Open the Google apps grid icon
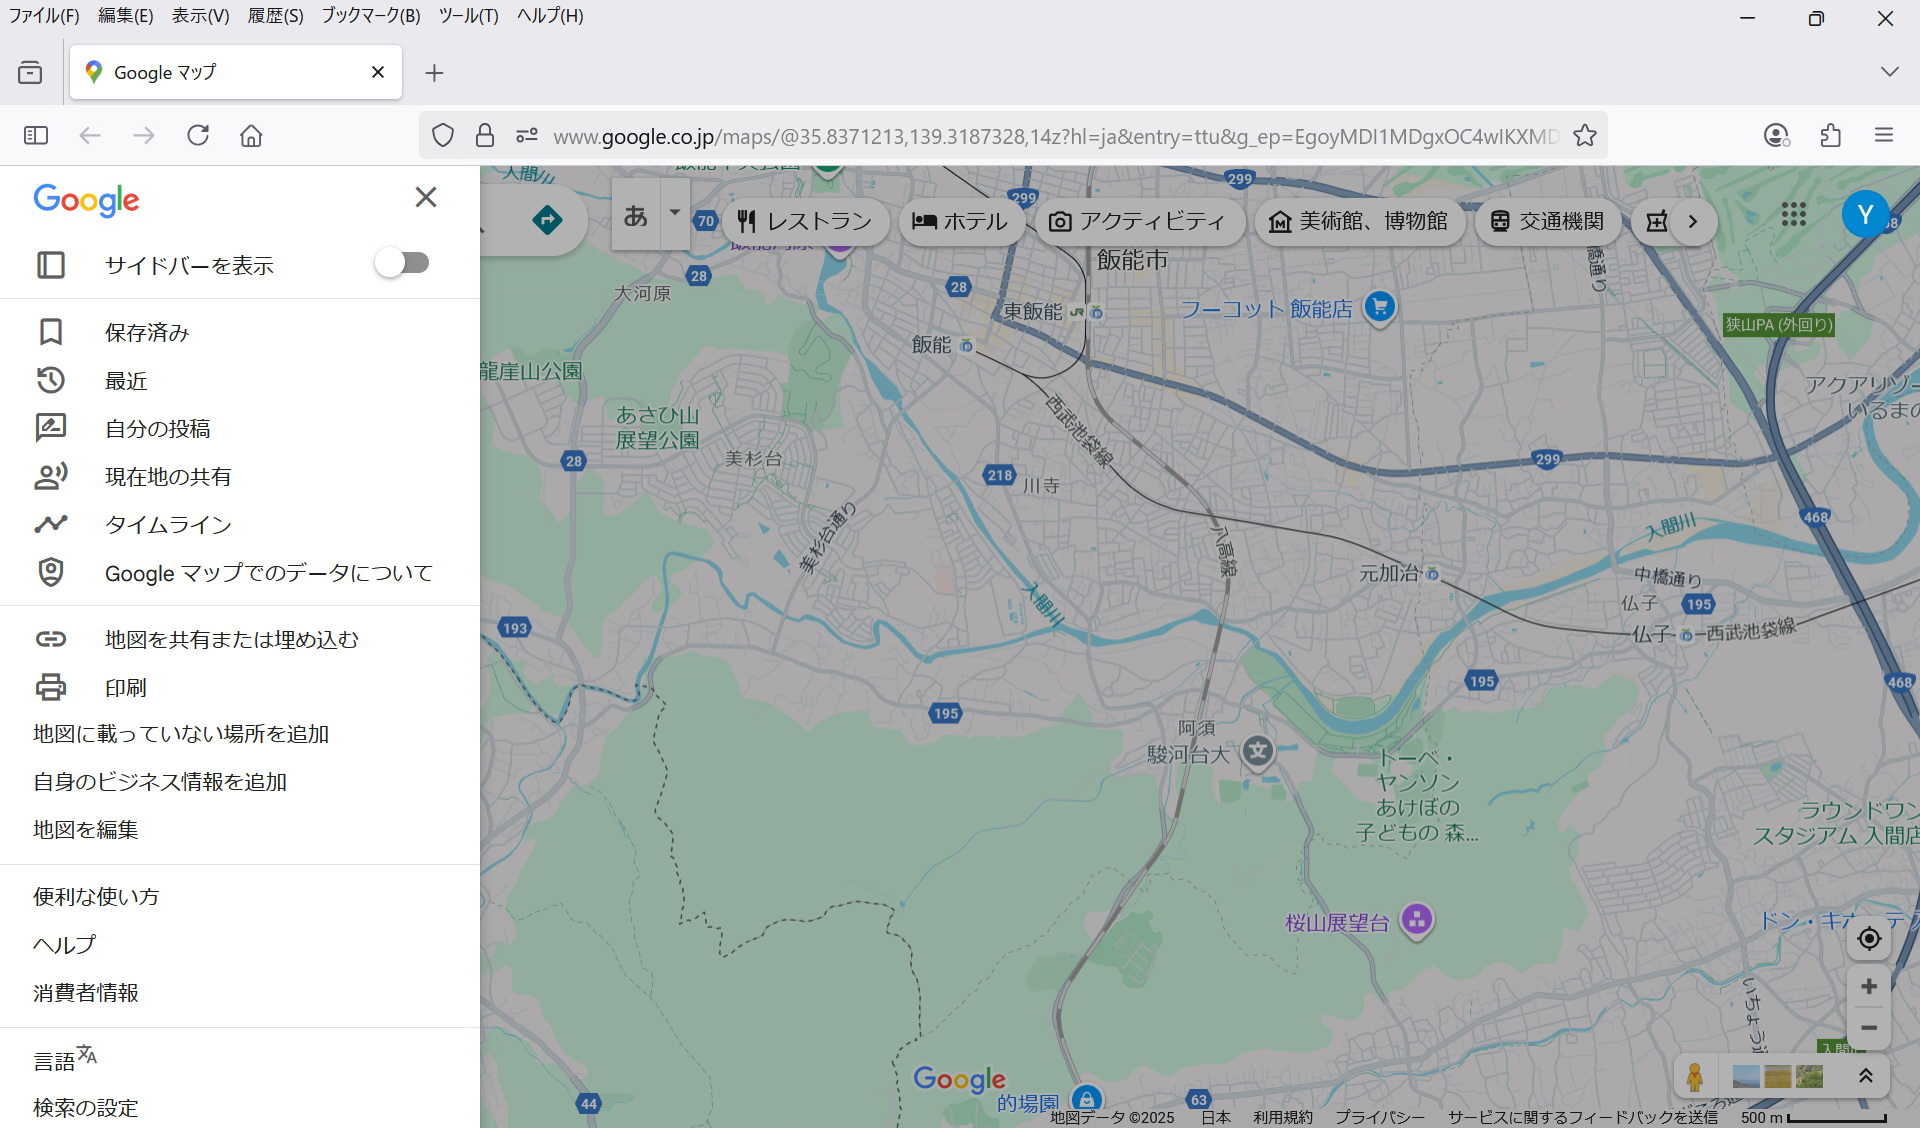Screen dimensions: 1920x1128 1793,214
